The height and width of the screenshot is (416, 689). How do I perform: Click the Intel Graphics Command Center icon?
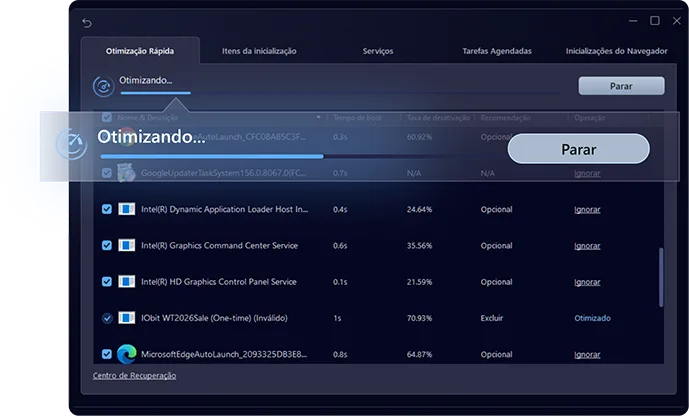(x=127, y=245)
